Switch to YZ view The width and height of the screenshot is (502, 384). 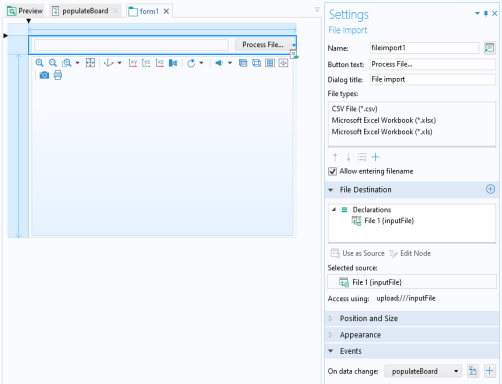(x=146, y=63)
